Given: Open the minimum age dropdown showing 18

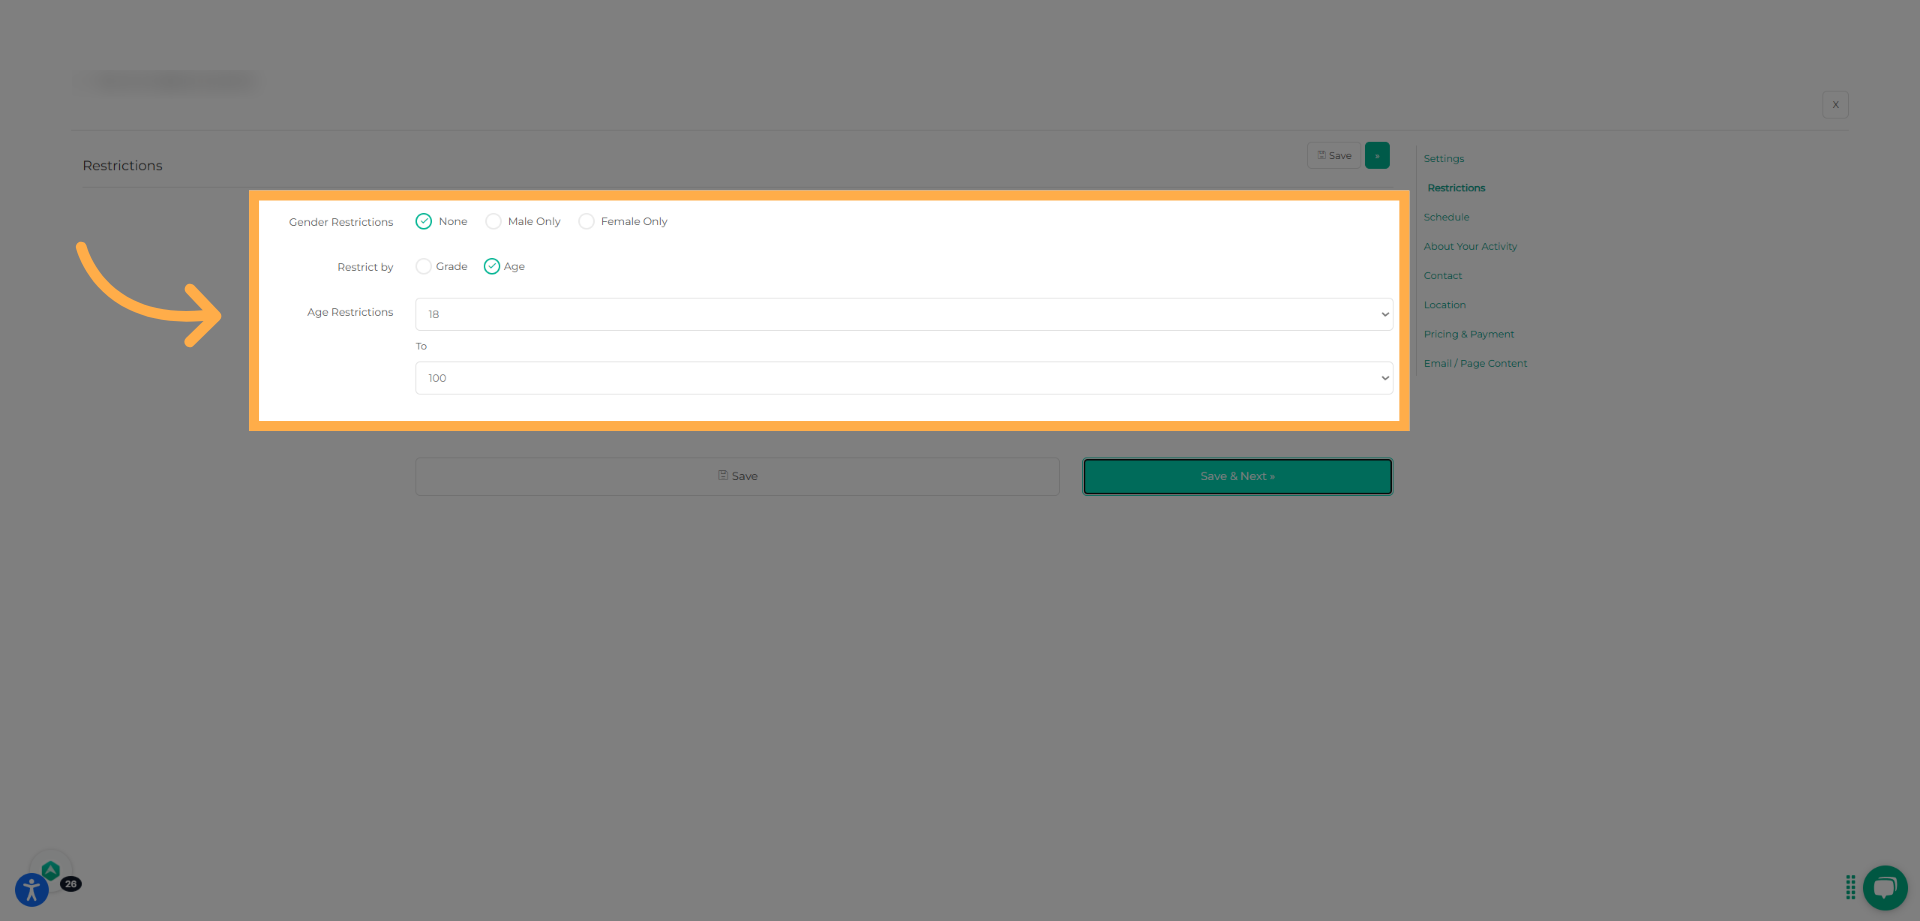Looking at the screenshot, I should [x=903, y=314].
